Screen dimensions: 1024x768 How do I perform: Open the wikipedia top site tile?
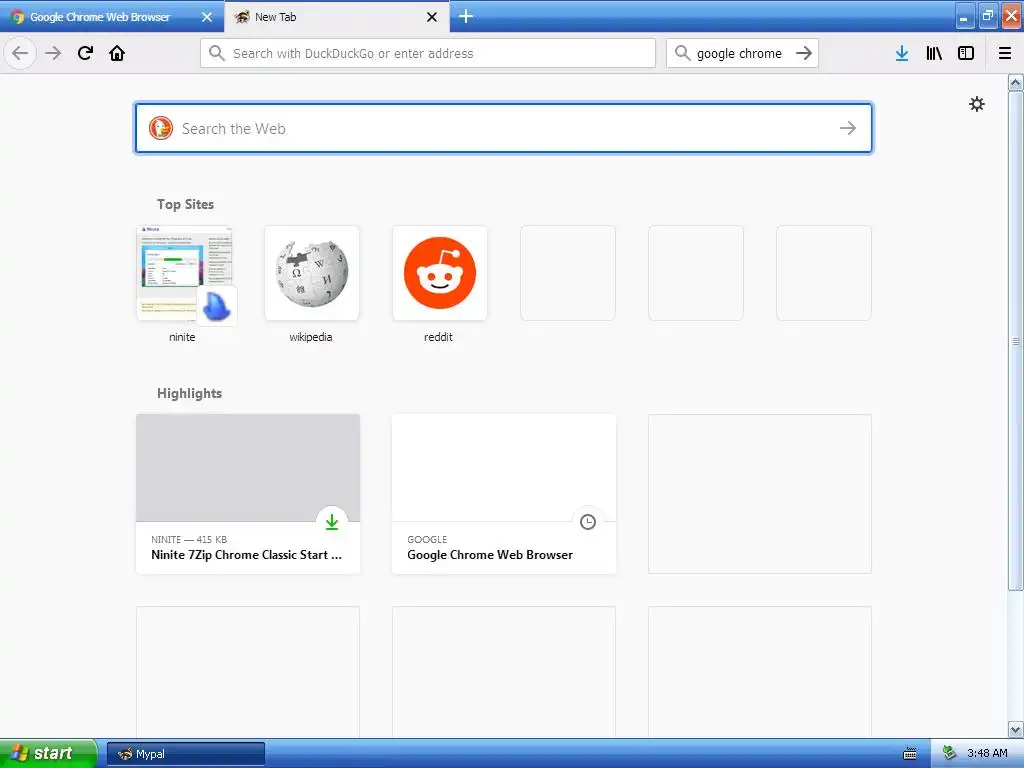(312, 273)
